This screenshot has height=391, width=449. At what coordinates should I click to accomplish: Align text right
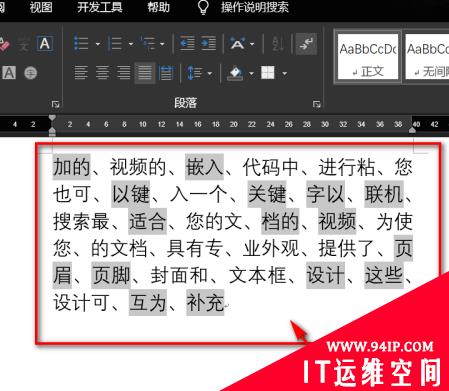[123, 72]
